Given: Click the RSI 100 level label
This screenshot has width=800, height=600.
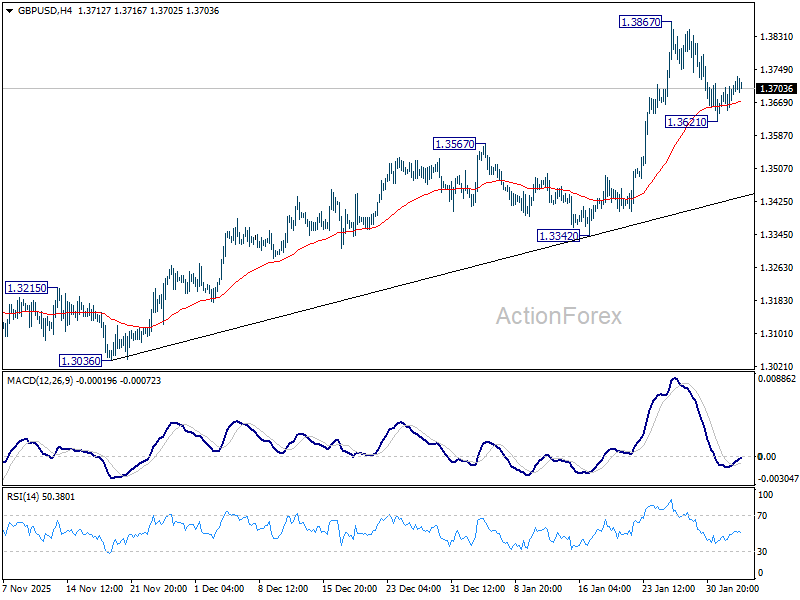Looking at the screenshot, I should (766, 494).
